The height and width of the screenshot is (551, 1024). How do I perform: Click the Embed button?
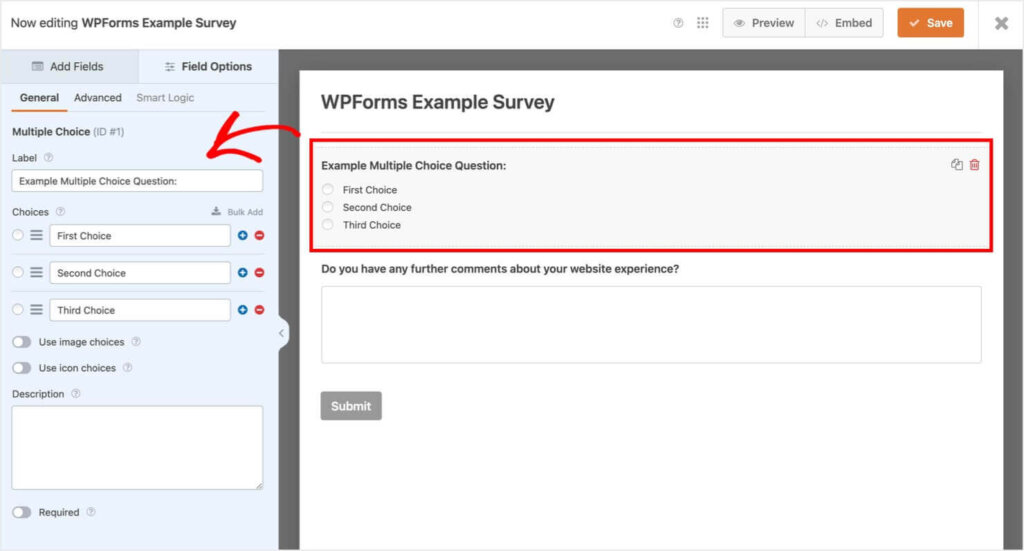(x=844, y=23)
